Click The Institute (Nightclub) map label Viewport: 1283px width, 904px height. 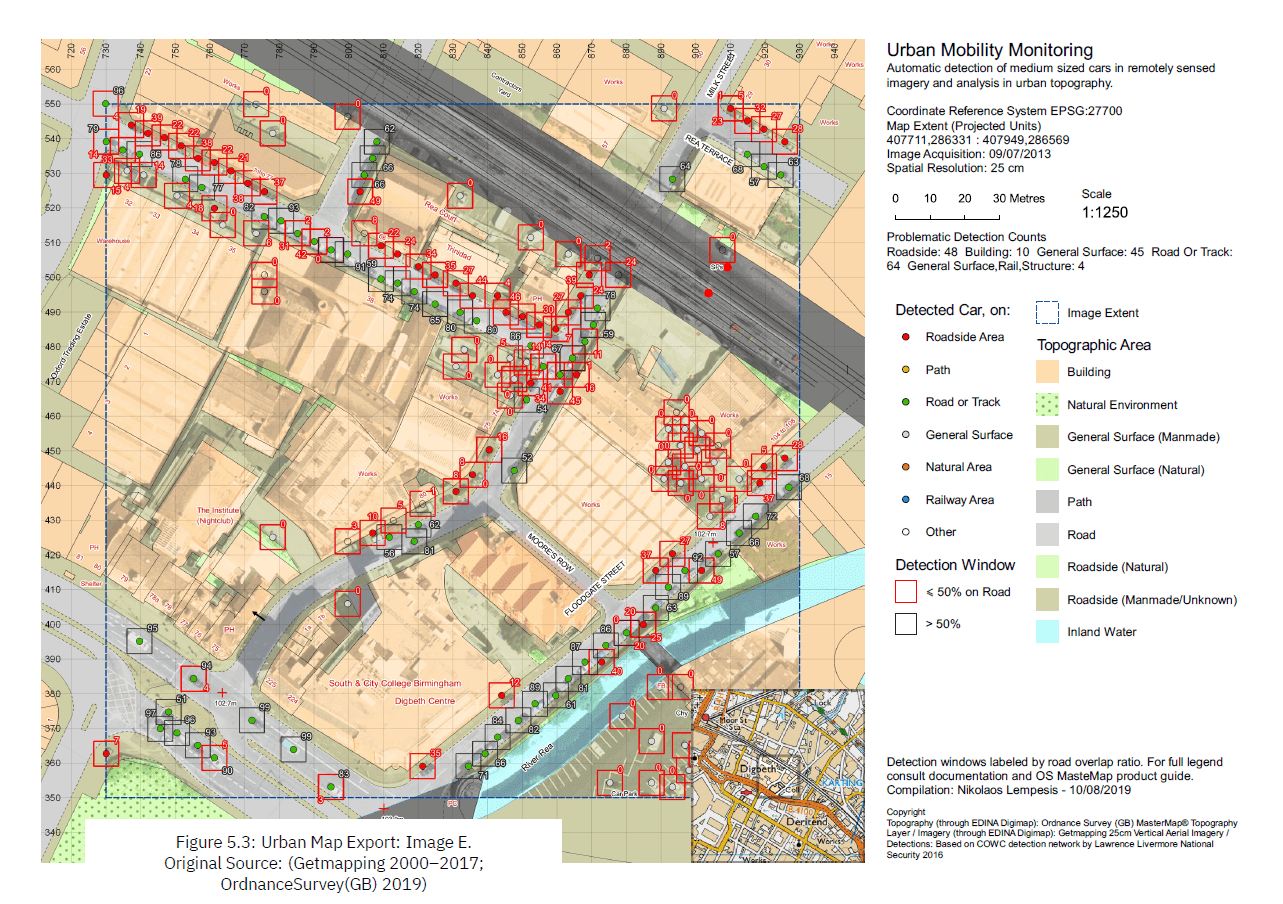coord(218,515)
